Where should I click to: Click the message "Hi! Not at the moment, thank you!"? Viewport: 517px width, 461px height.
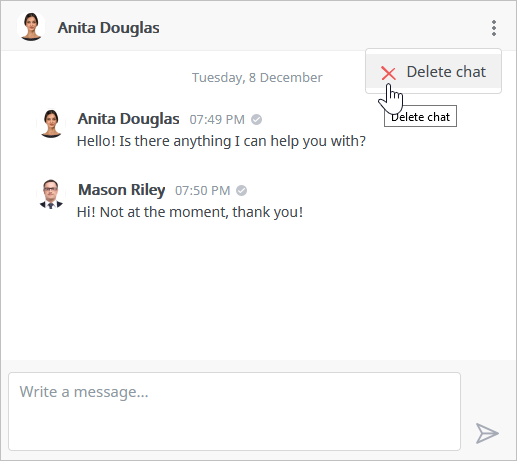coord(190,212)
